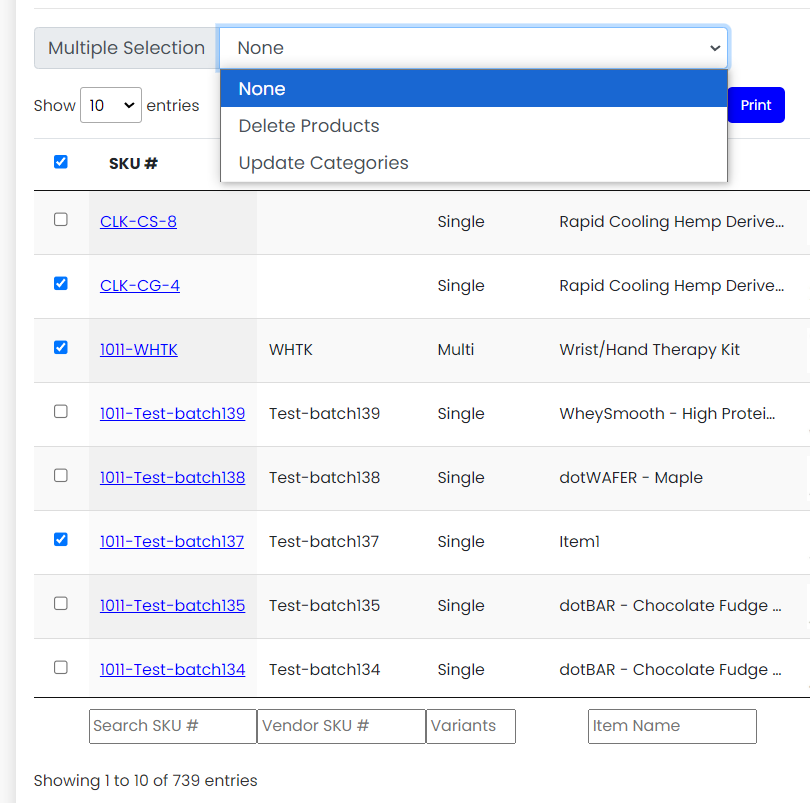Open the 1011-Test-batch135 product link
810x803 pixels.
pyautogui.click(x=172, y=605)
